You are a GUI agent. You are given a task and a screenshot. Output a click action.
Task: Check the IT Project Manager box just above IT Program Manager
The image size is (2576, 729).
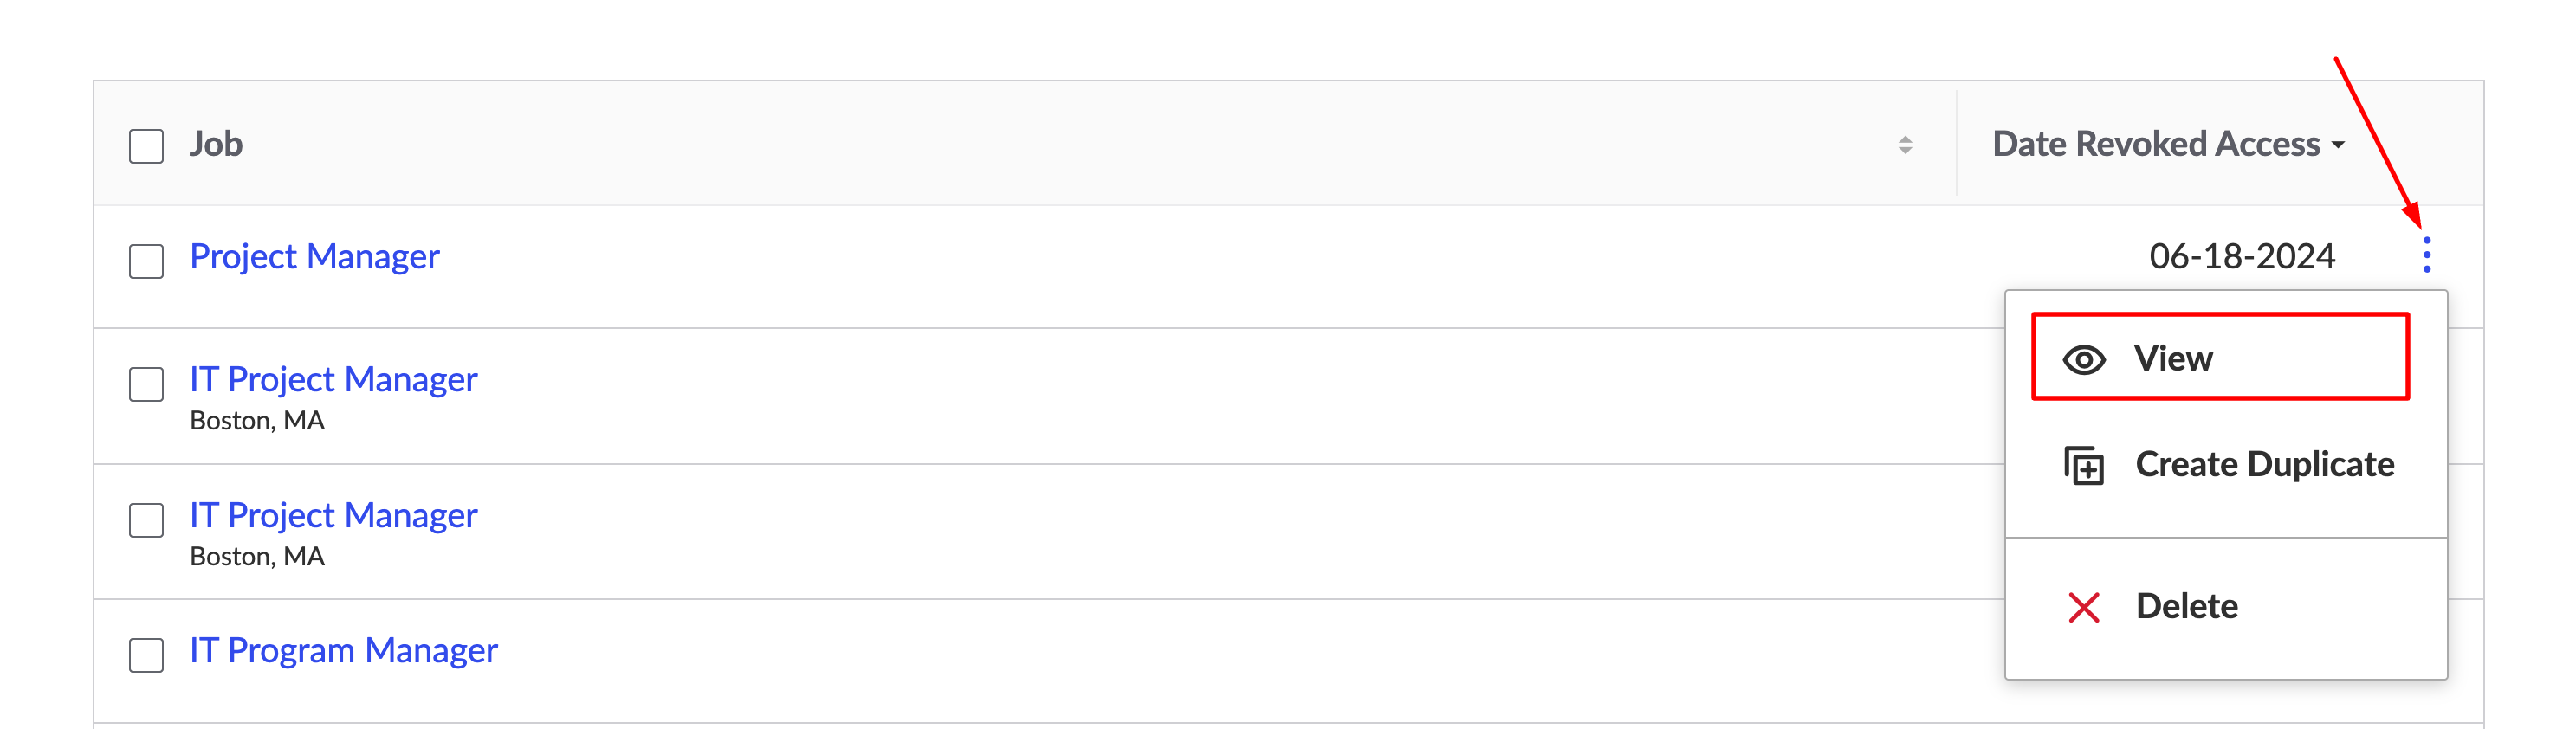(146, 520)
